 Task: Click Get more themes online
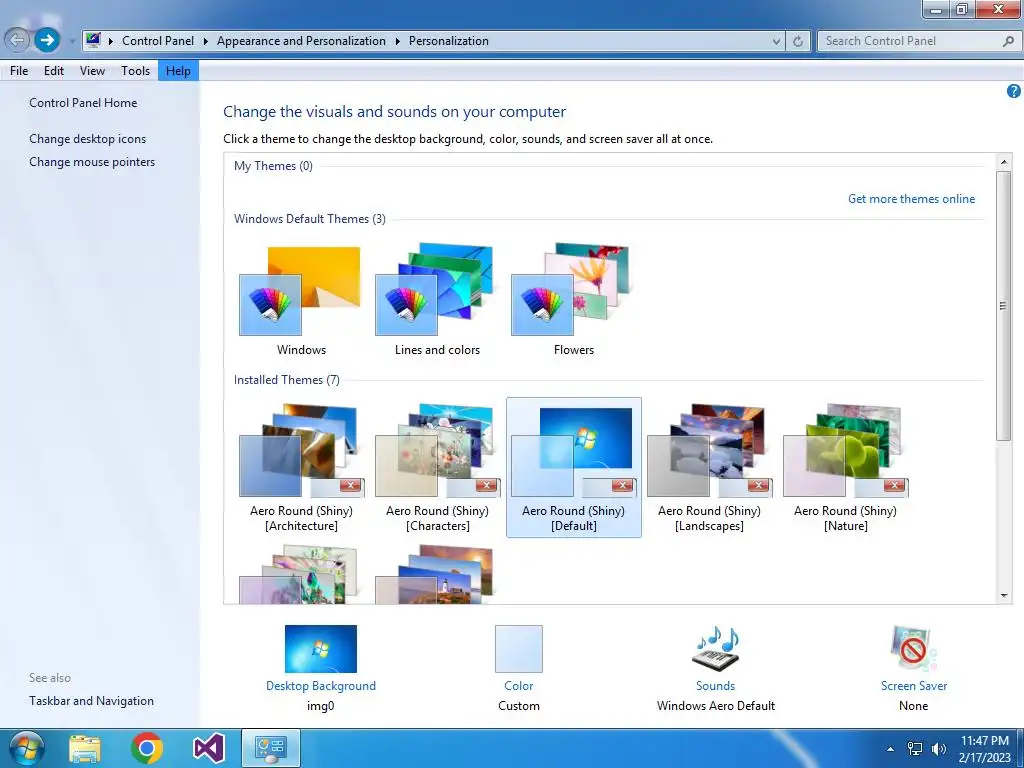[x=911, y=199]
